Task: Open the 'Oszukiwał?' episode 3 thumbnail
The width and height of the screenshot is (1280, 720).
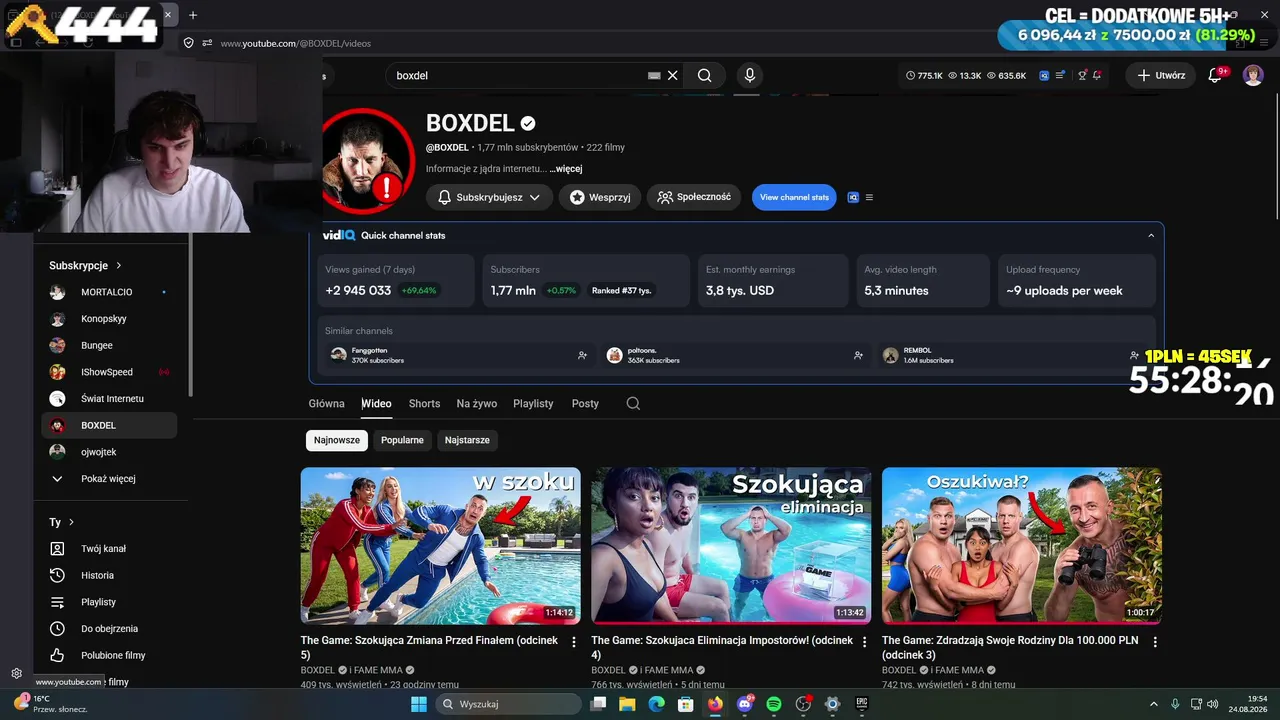Action: tap(1022, 546)
